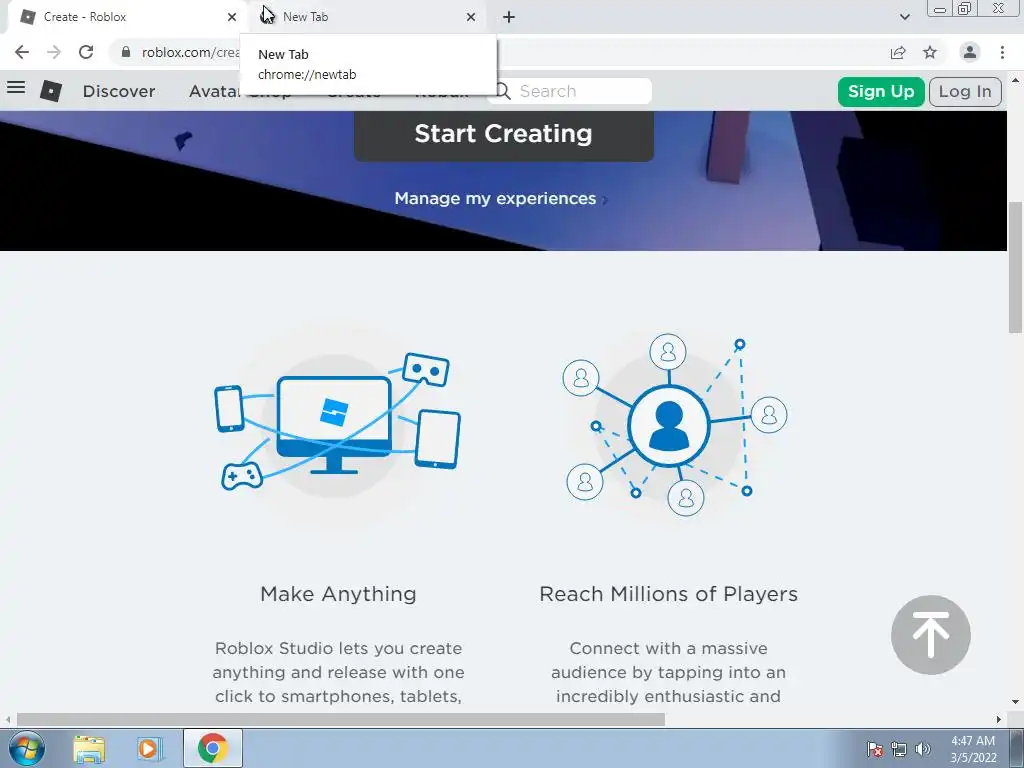Open the Action Center flag icon

pyautogui.click(x=875, y=749)
